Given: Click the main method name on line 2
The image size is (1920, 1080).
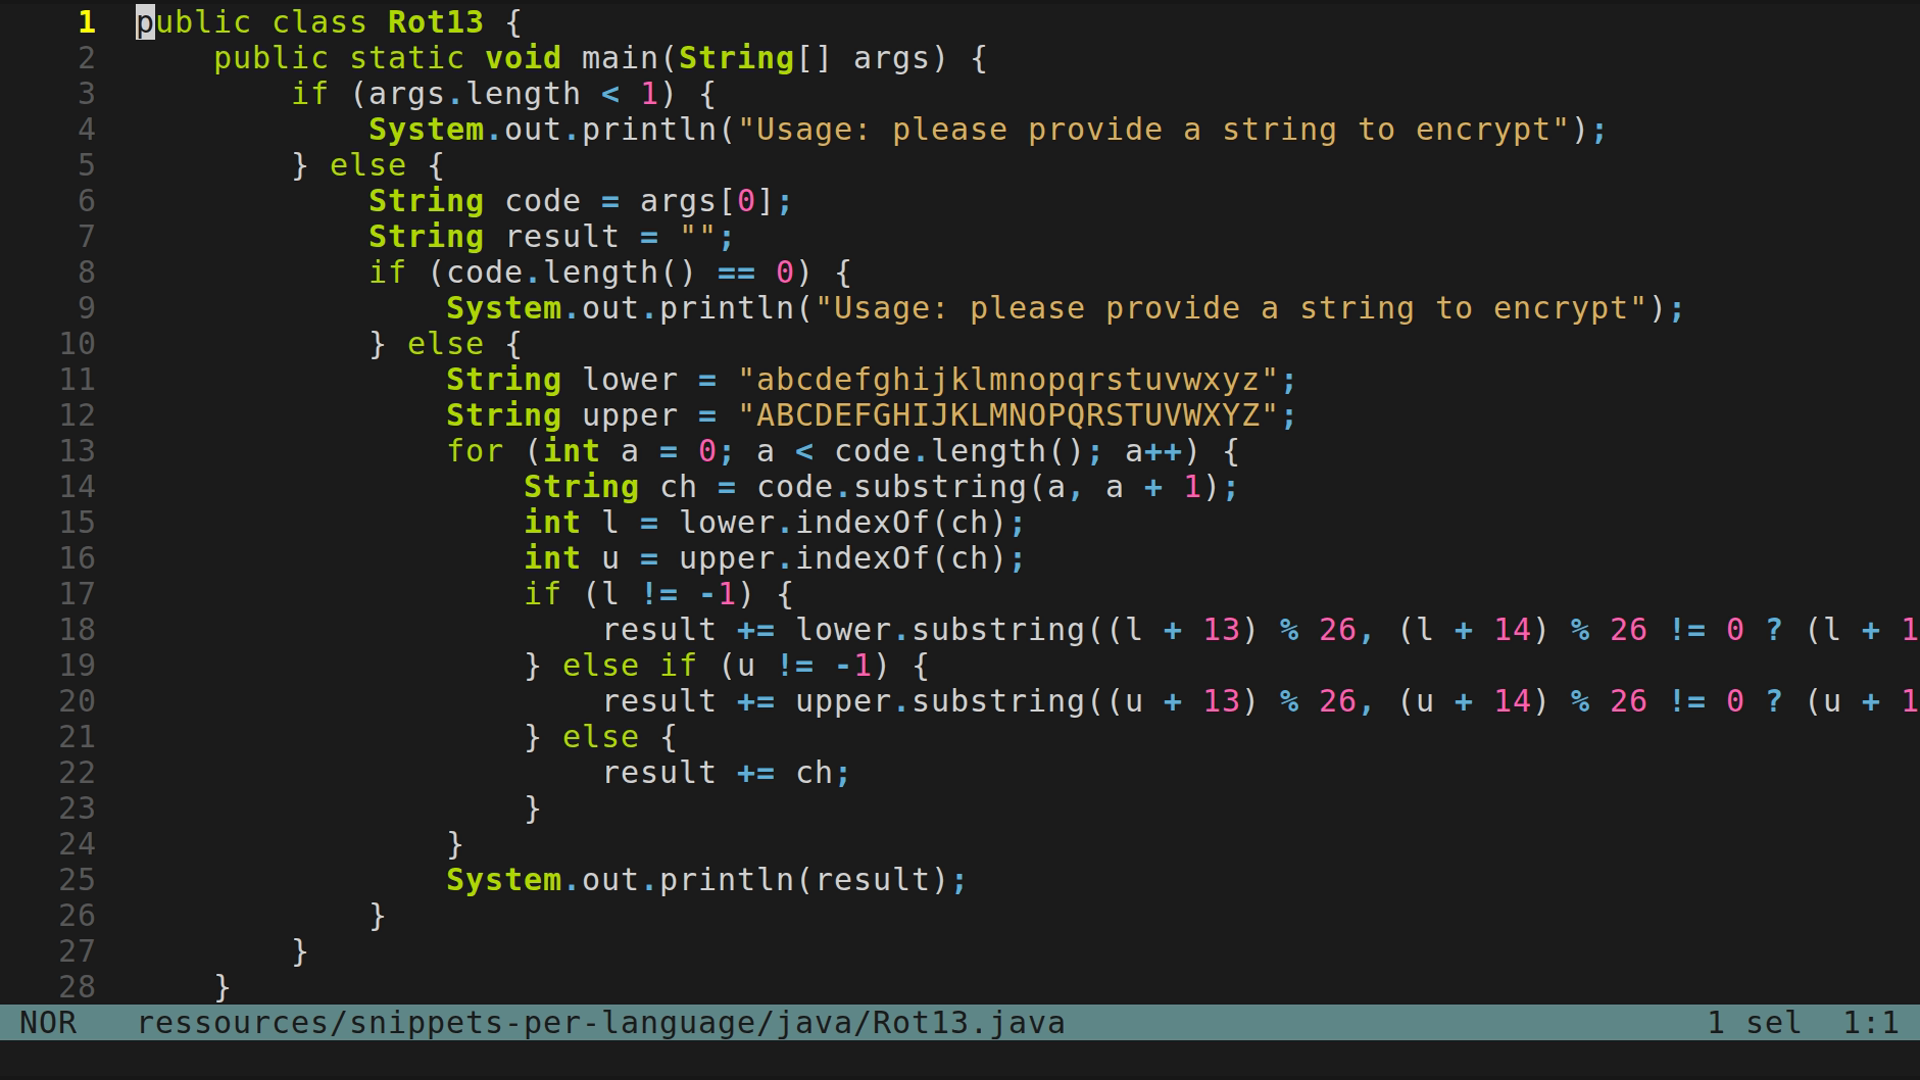Looking at the screenshot, I should (622, 57).
